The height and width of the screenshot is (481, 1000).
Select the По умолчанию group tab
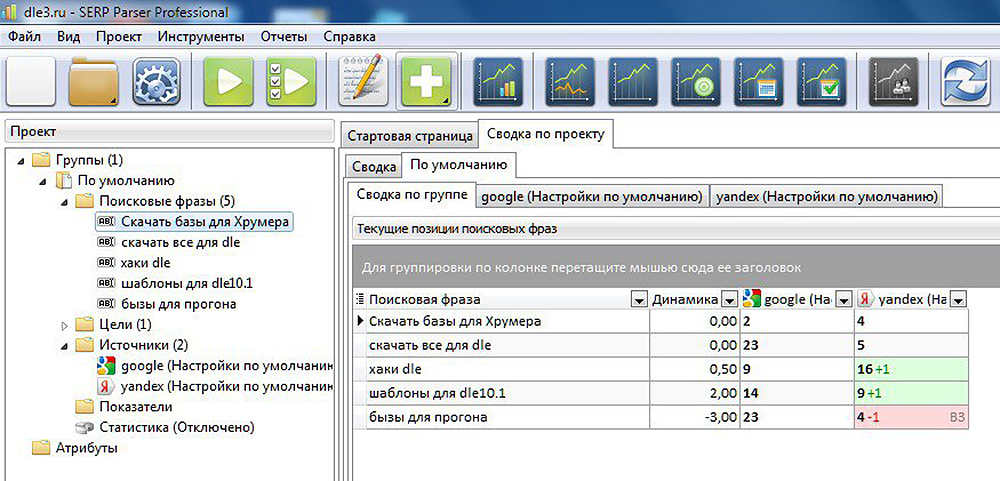(x=459, y=165)
